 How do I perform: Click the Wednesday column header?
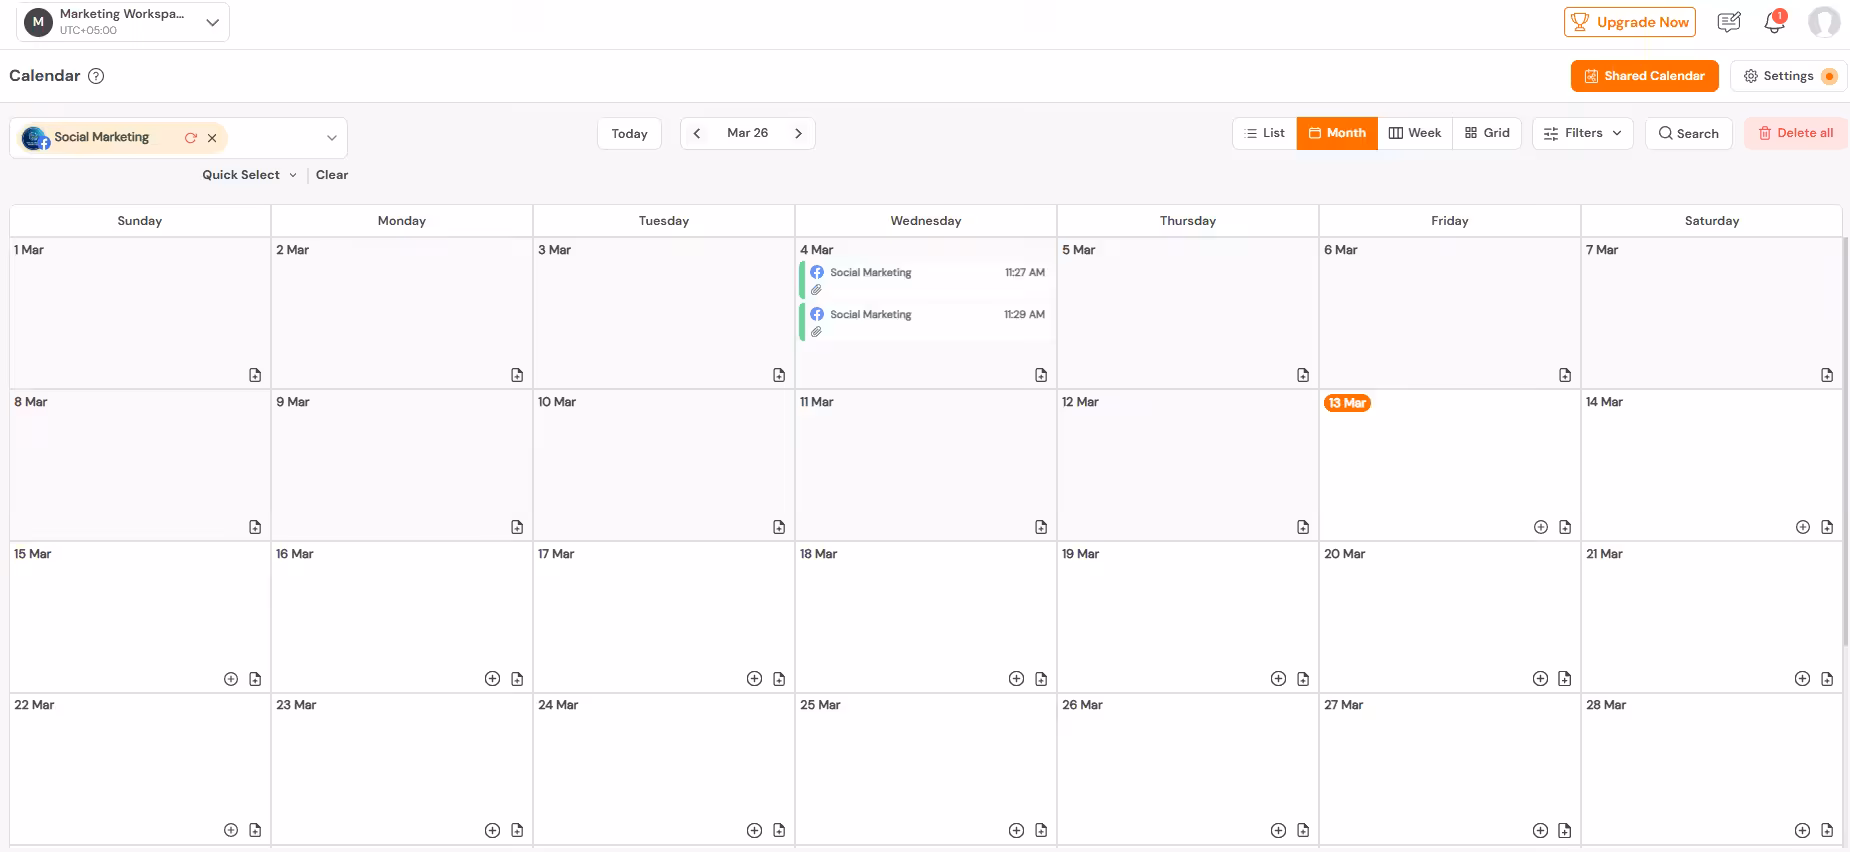click(x=926, y=221)
